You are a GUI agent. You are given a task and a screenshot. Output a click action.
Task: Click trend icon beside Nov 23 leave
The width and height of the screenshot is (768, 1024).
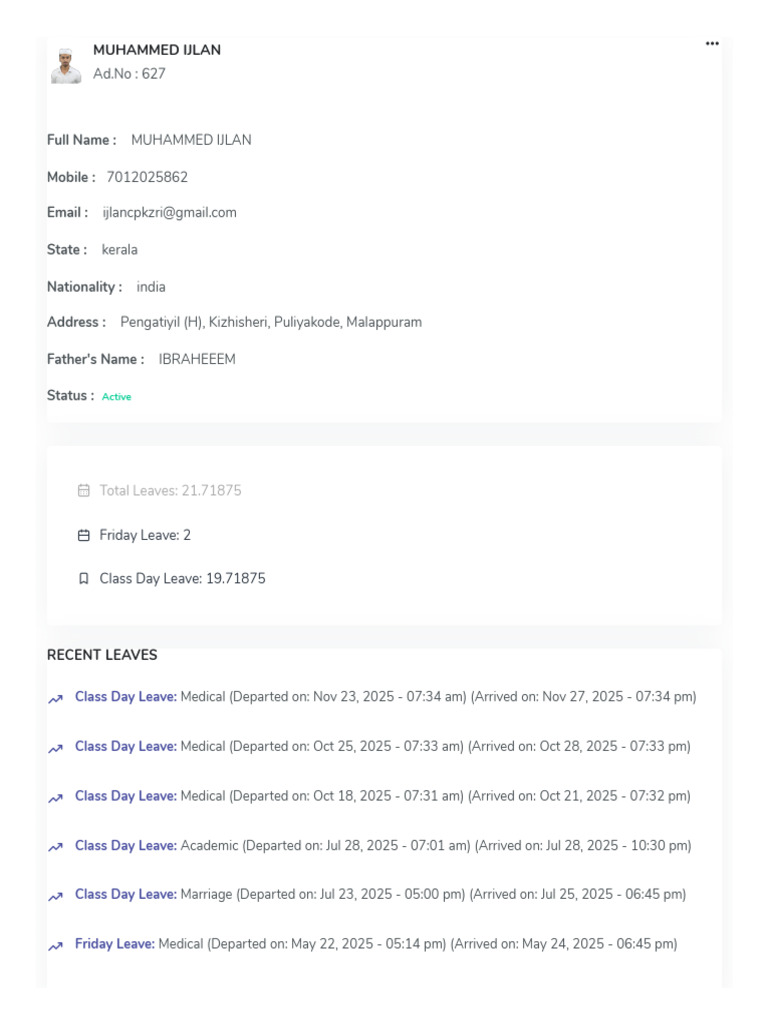coord(56,699)
